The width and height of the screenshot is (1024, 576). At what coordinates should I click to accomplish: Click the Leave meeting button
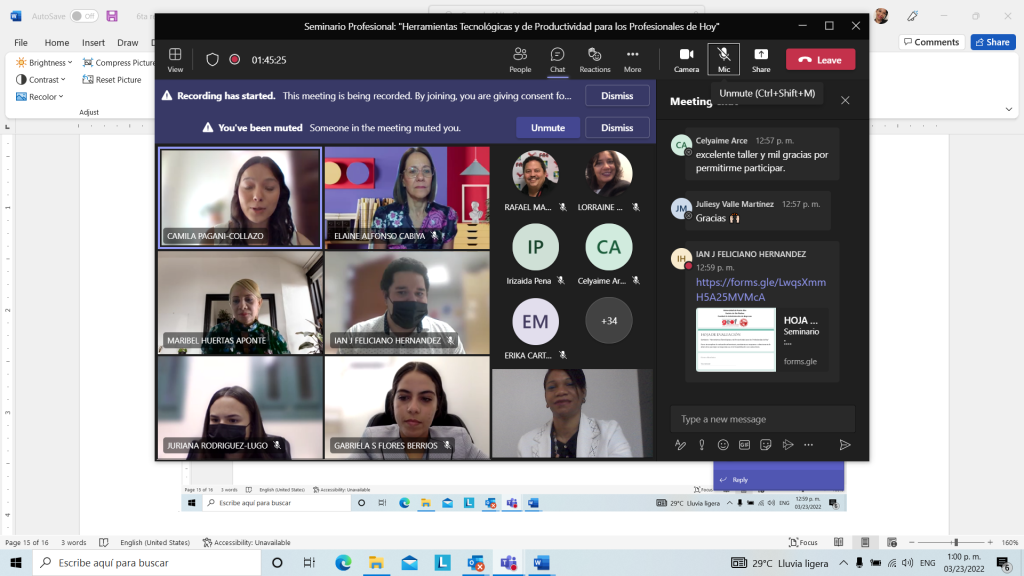(x=821, y=59)
